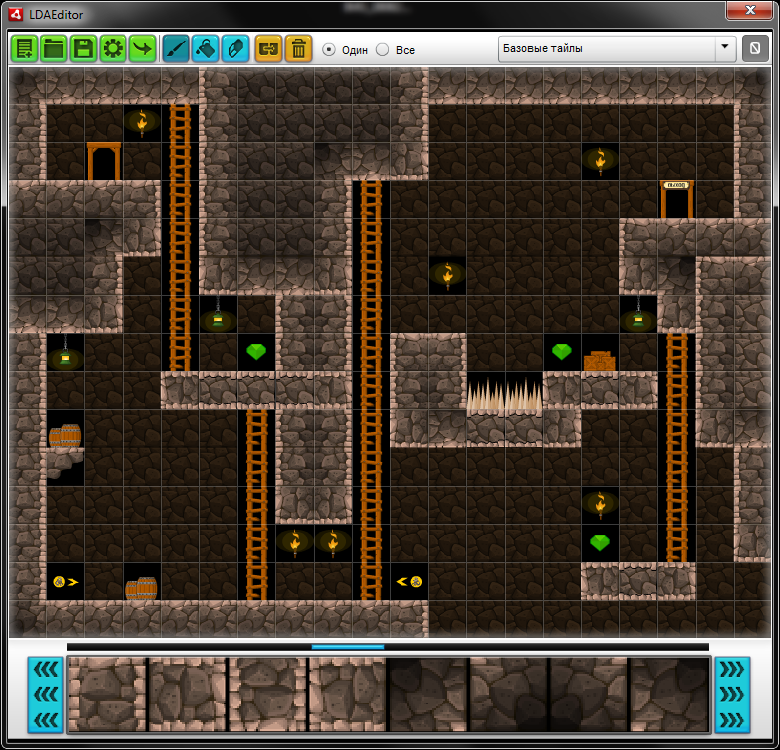The image size is (780, 750).
Task: Select the brush drawing tool
Action: [176, 48]
